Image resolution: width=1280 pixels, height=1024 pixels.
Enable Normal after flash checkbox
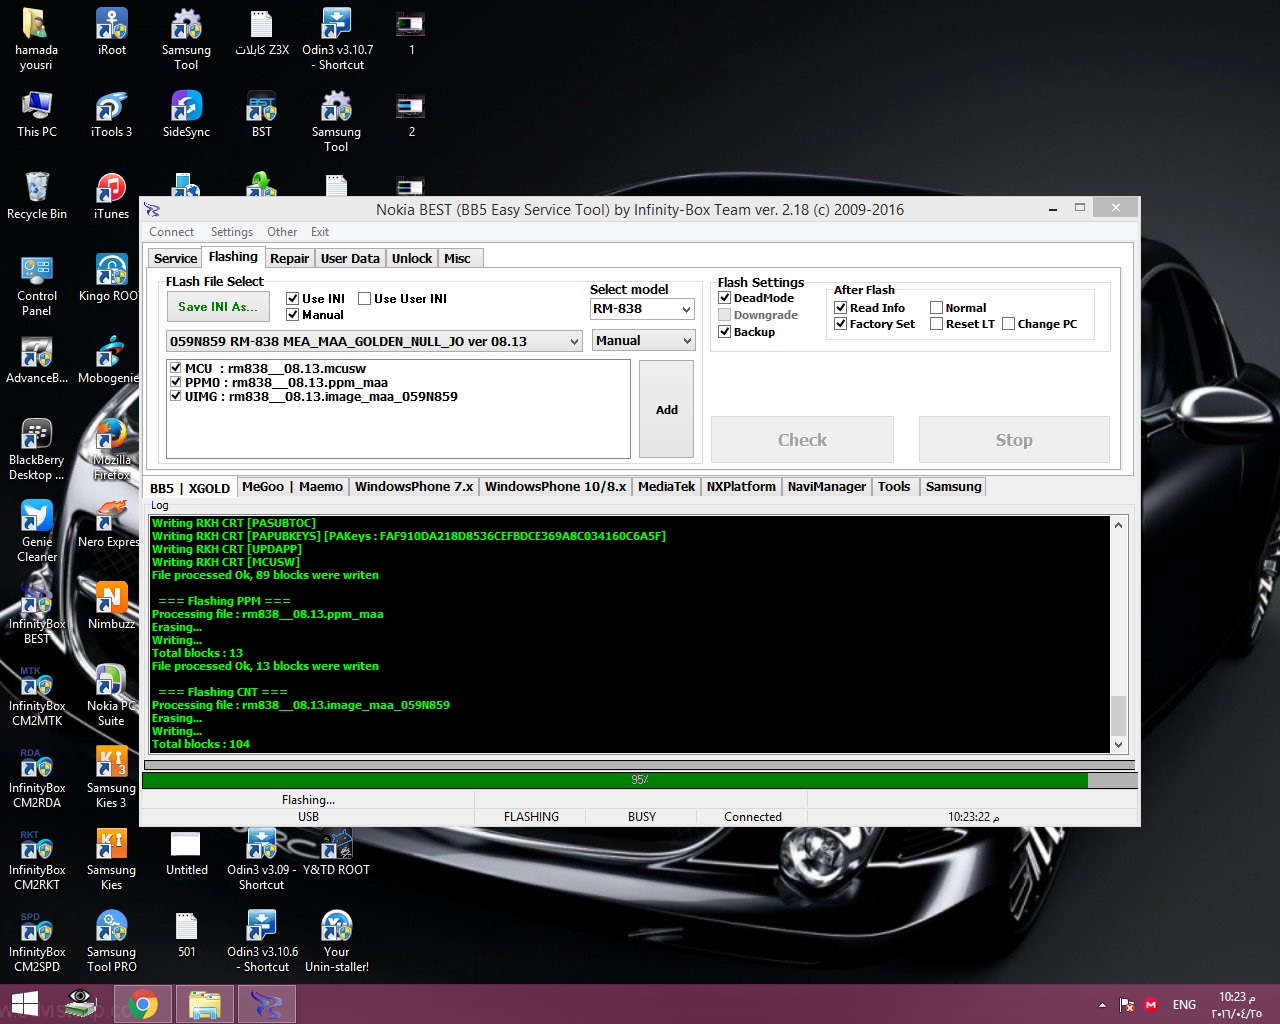click(937, 307)
